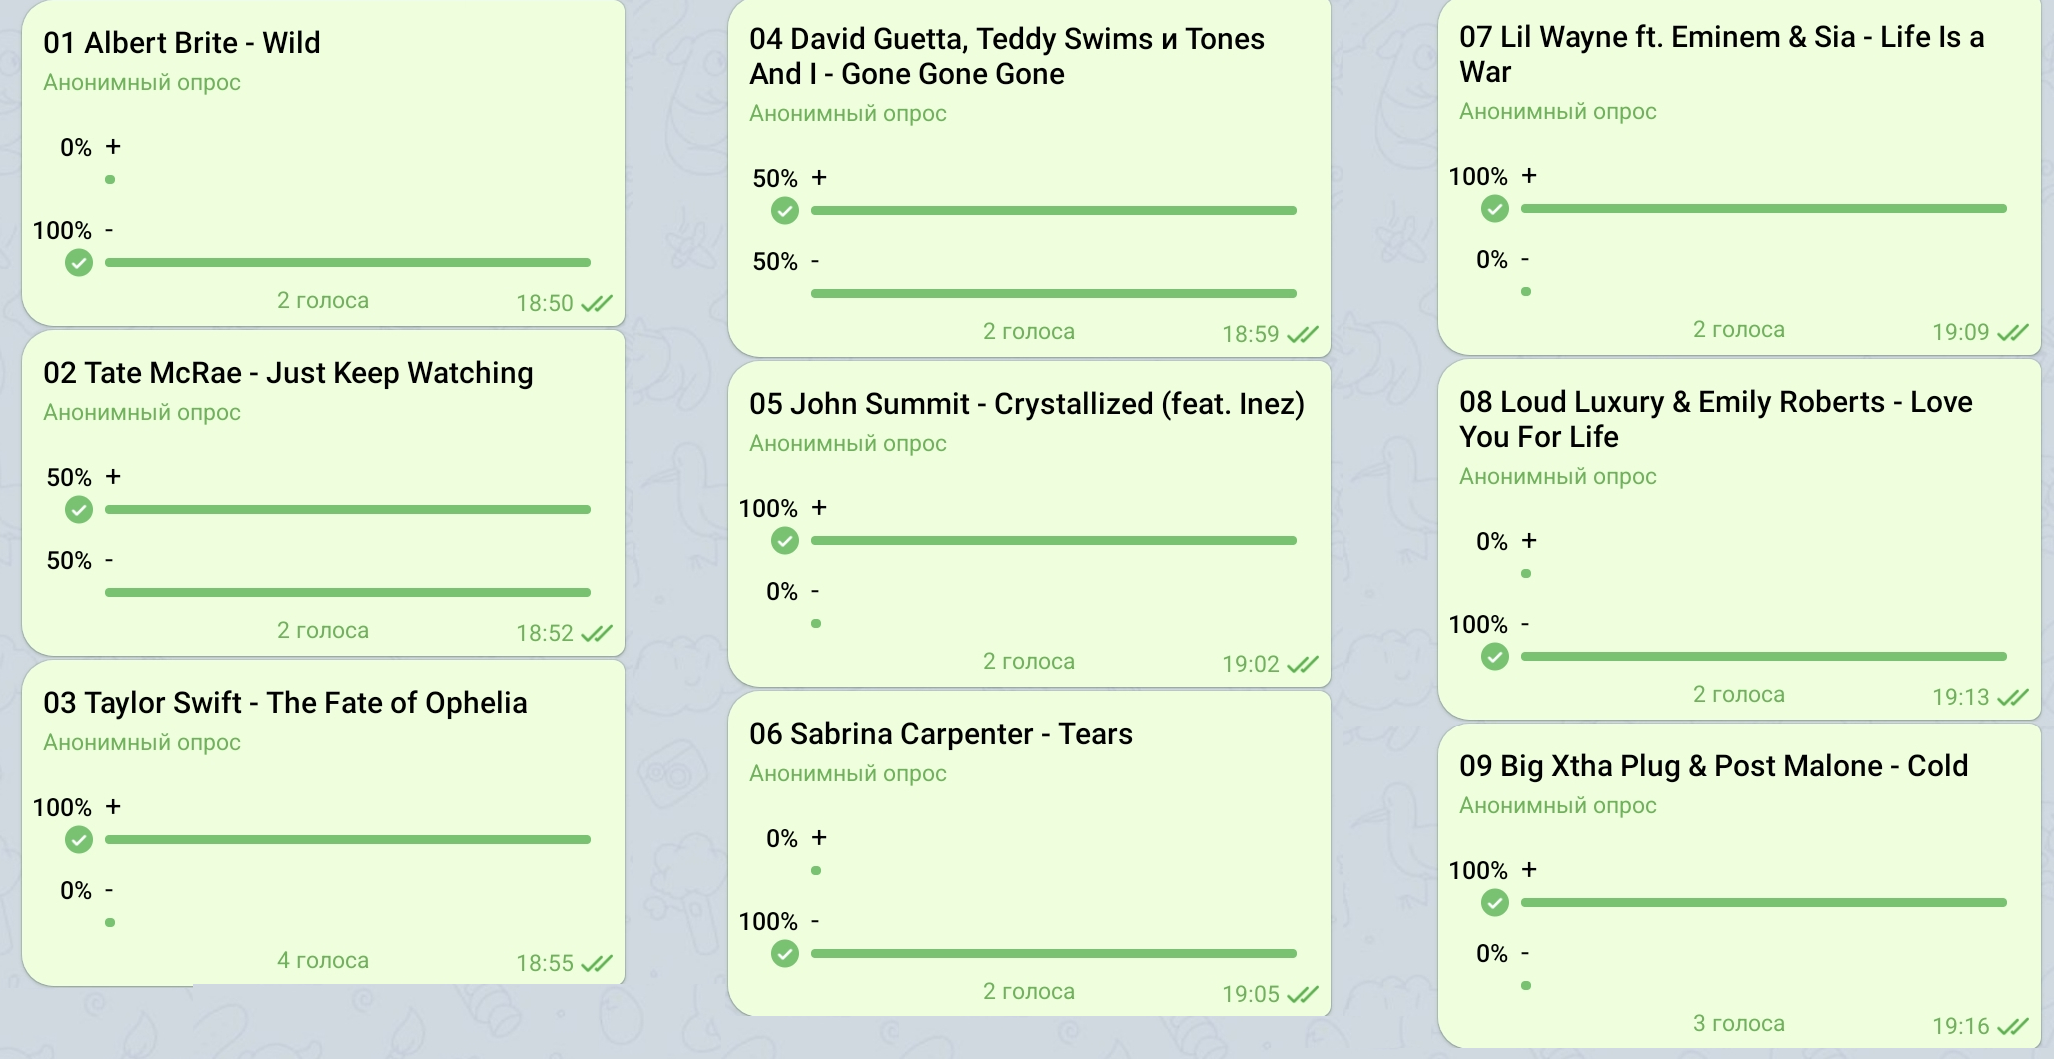Click the poll title 07 Lil Wayne Life Is a War
The height and width of the screenshot is (1059, 2054).
coord(1721,54)
